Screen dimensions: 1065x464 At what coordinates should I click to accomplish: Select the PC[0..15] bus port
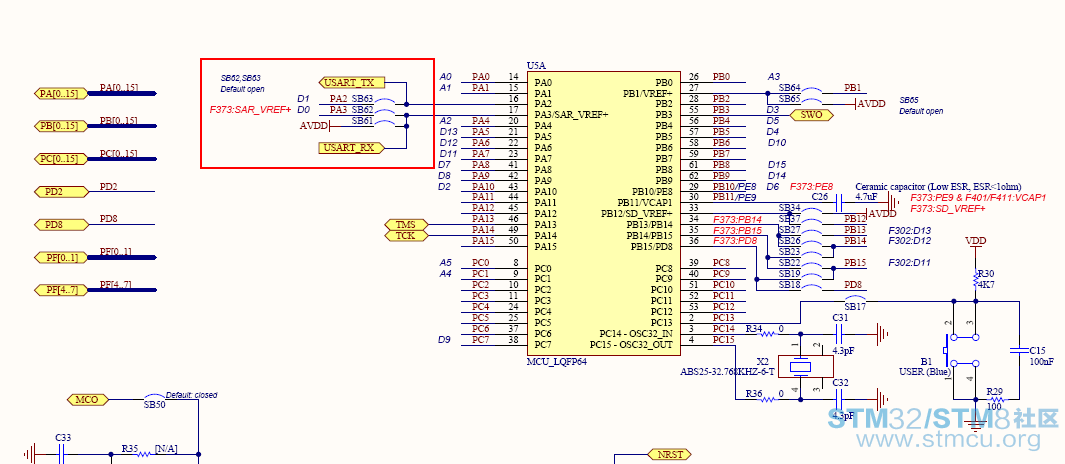60,159
